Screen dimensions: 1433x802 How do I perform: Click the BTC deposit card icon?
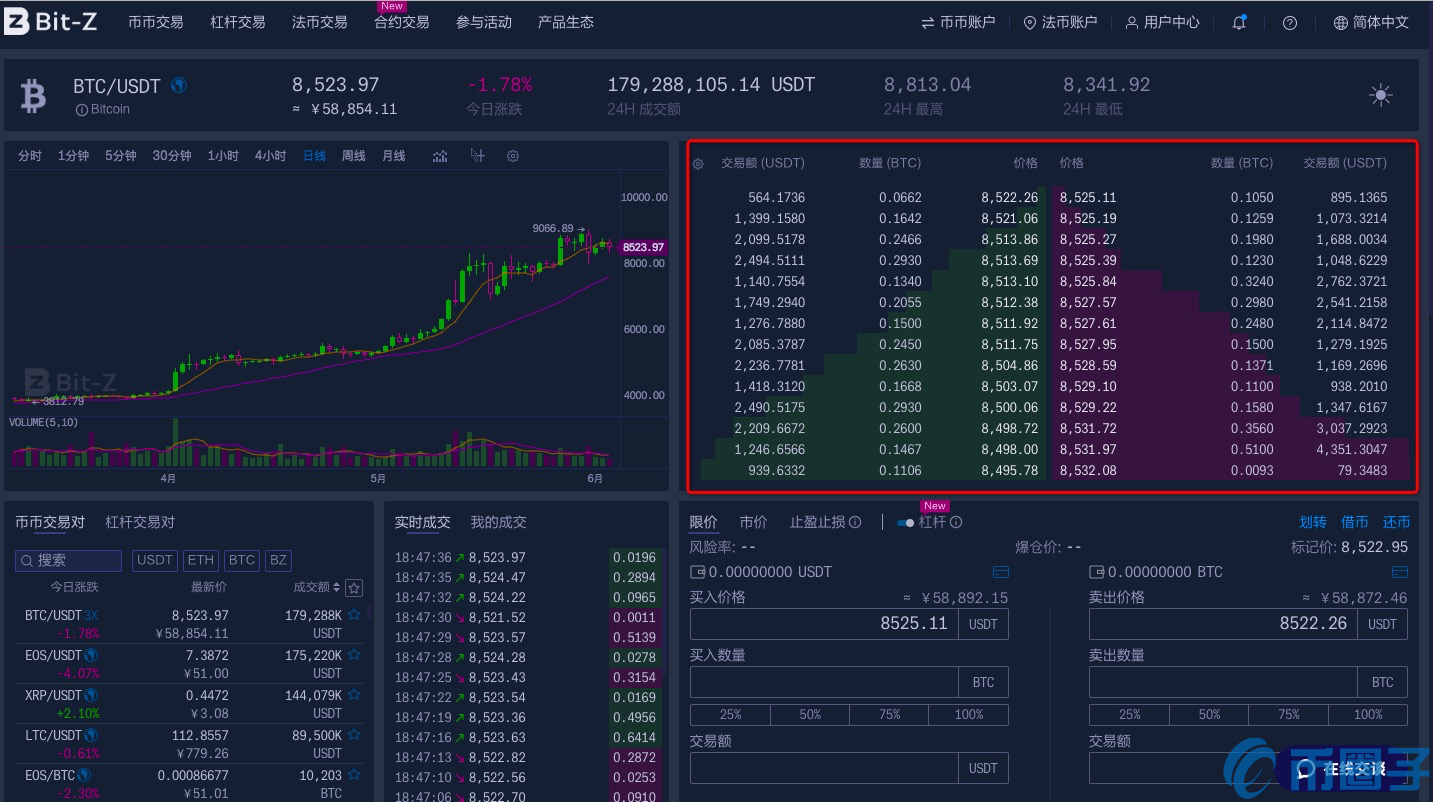coord(1400,572)
